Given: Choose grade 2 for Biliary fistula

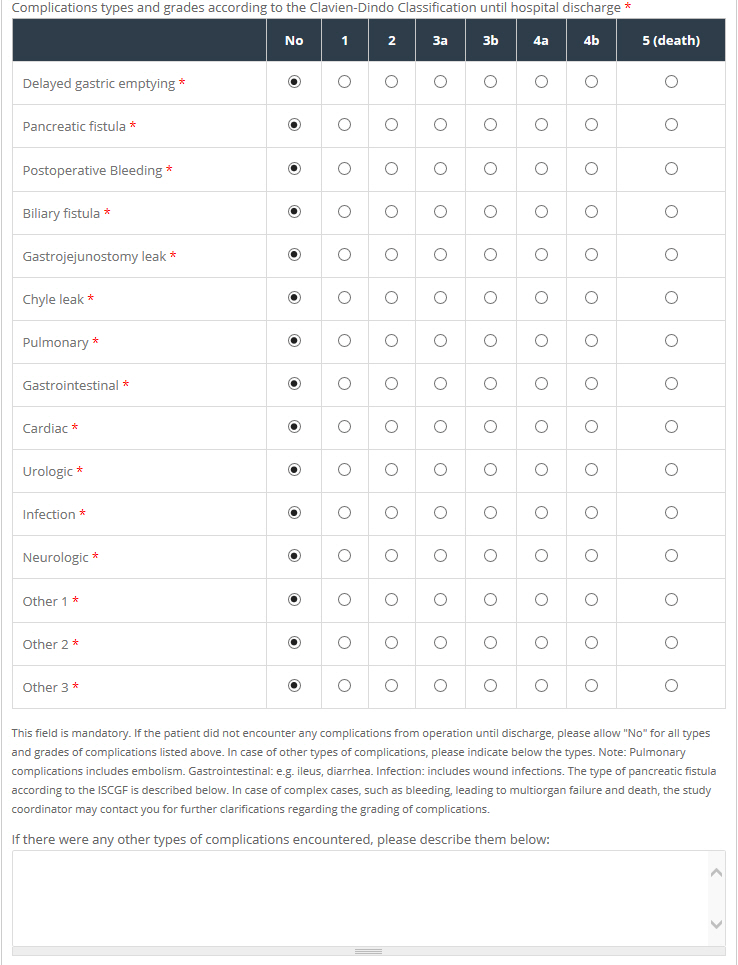Looking at the screenshot, I should click(391, 211).
